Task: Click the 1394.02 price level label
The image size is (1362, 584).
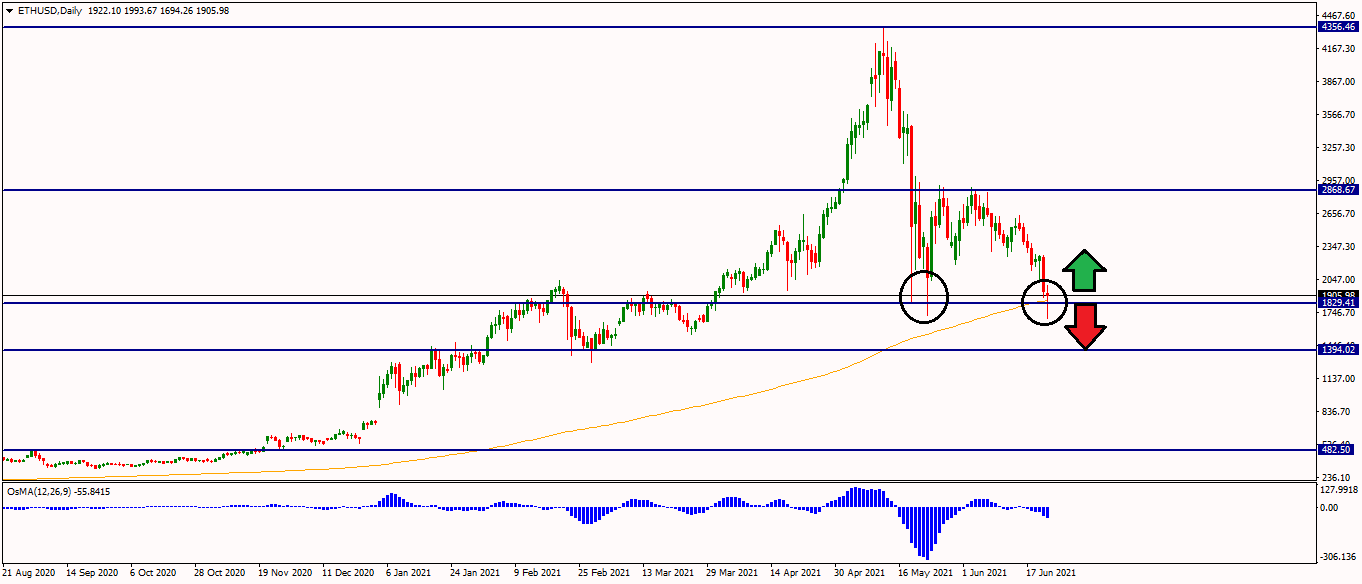Action: click(1337, 350)
